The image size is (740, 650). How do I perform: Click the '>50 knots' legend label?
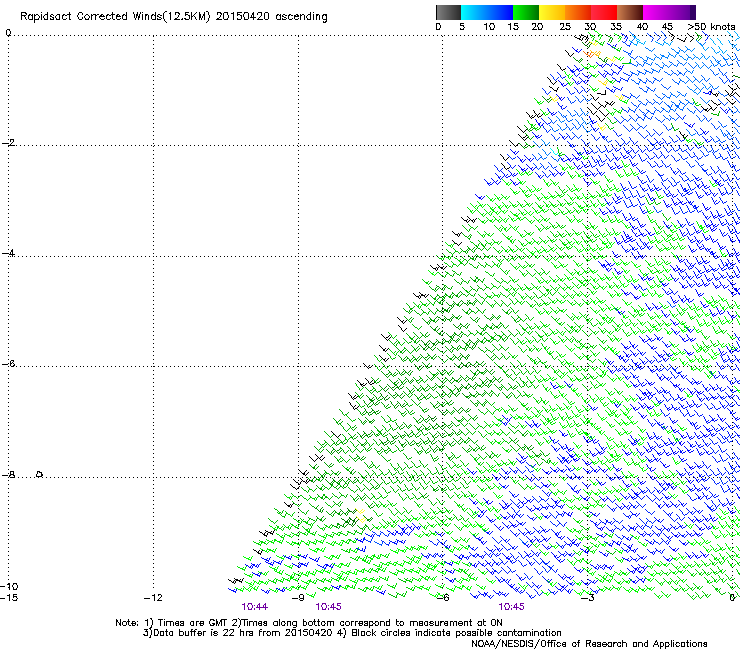pyautogui.click(x=711, y=27)
